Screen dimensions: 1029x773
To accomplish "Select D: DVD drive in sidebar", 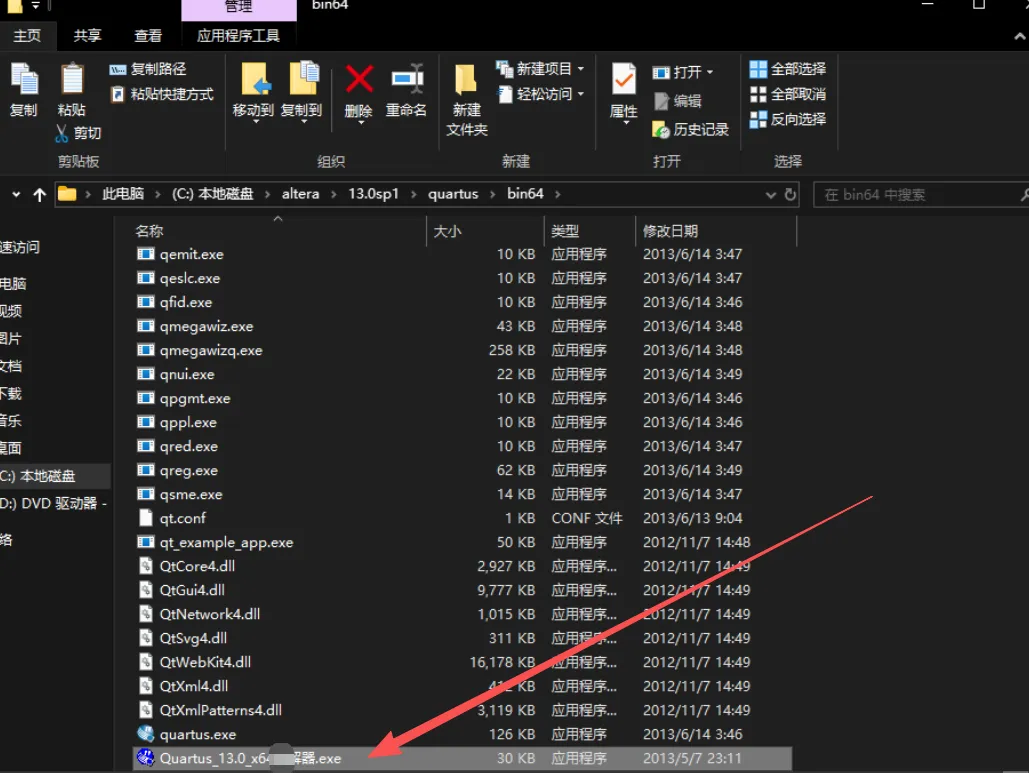I will pos(55,503).
